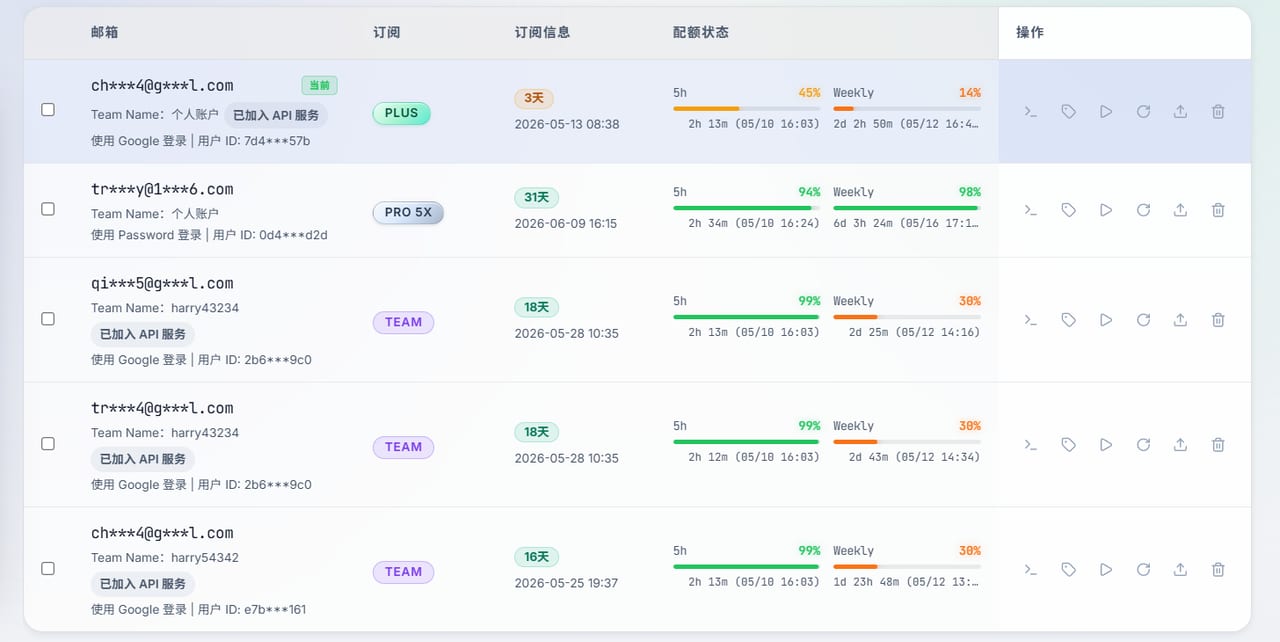Refresh the PRO 5X account row
Viewport: 1280px width, 642px height.
click(1143, 210)
